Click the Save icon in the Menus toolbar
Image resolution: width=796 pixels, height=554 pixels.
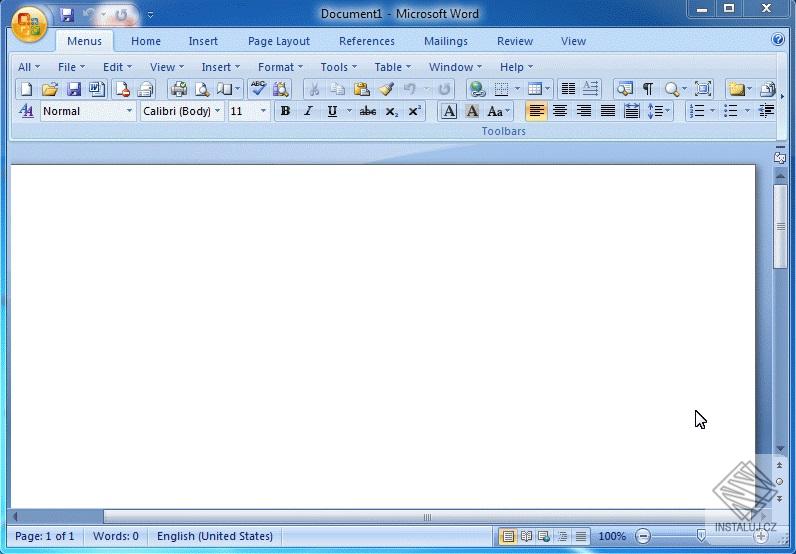click(x=74, y=89)
